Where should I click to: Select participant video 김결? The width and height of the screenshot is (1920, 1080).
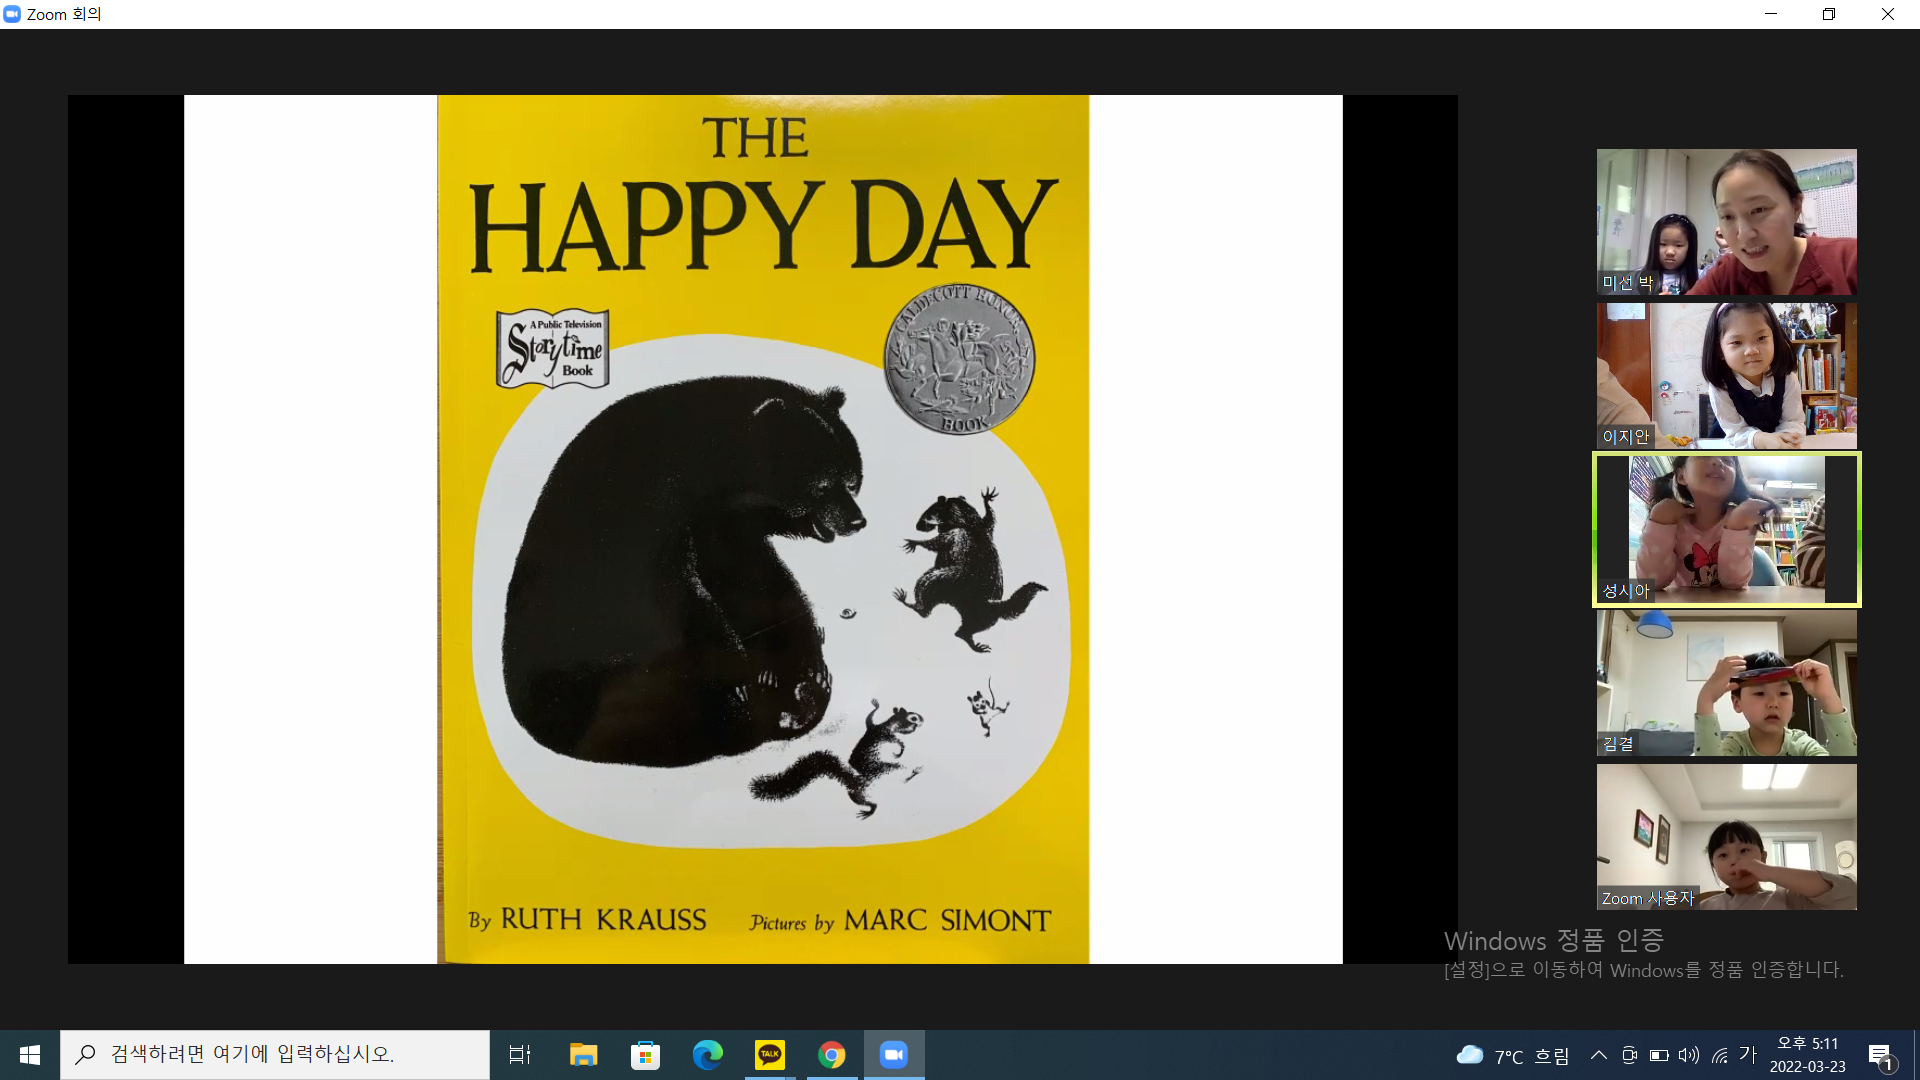click(1726, 683)
